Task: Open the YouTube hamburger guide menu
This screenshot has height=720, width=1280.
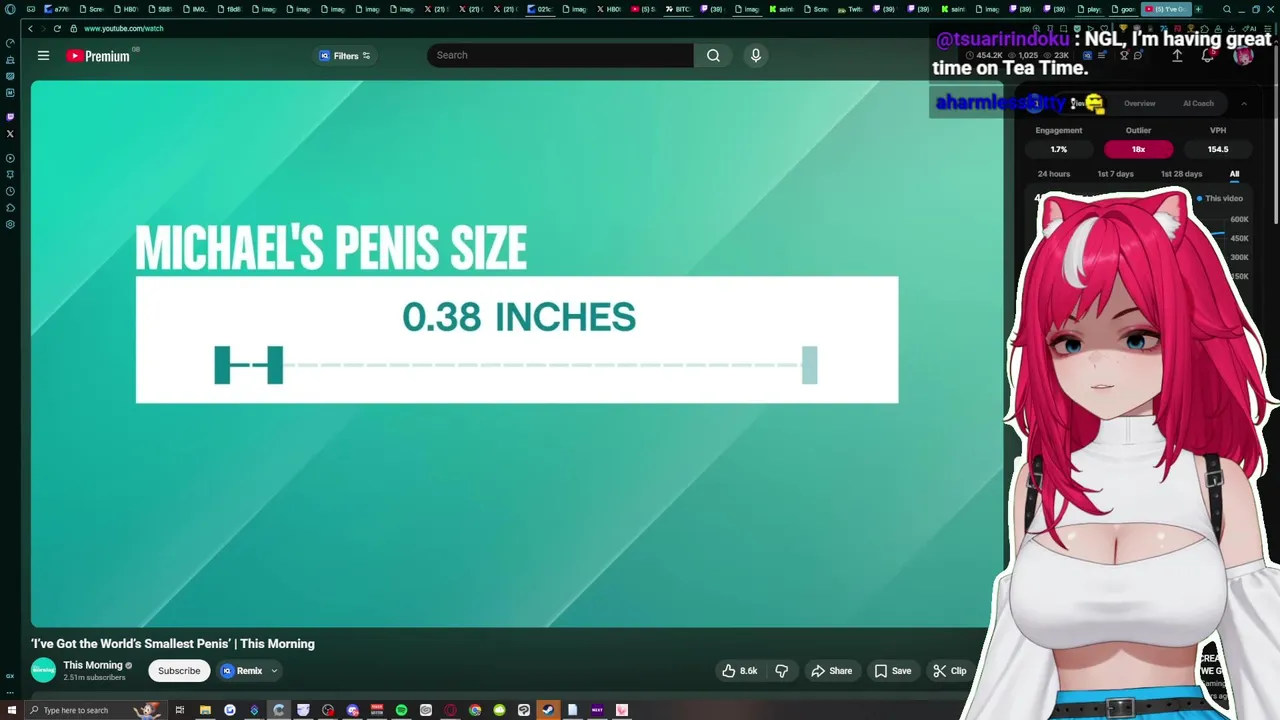Action: [x=43, y=56]
